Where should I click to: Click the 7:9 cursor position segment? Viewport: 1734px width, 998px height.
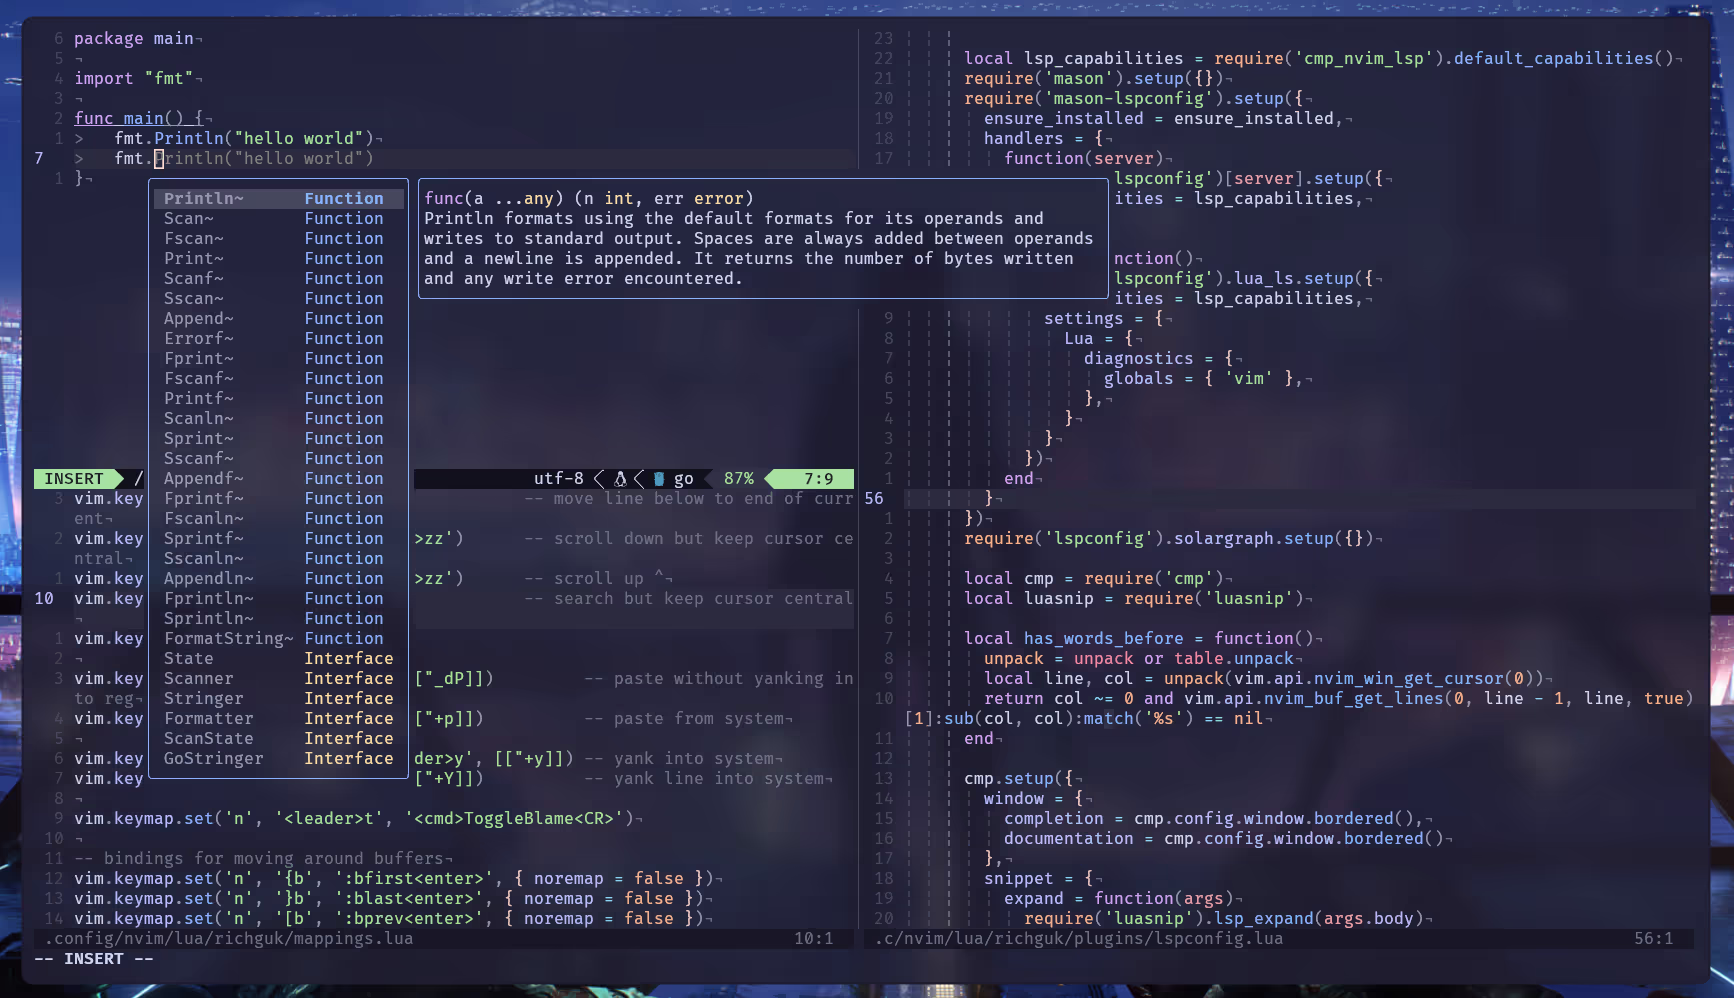click(x=818, y=479)
